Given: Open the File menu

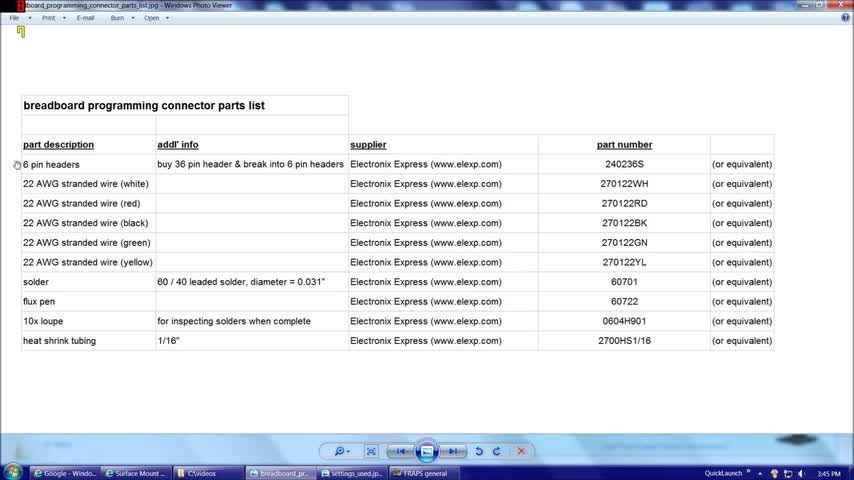Looking at the screenshot, I should [14, 18].
